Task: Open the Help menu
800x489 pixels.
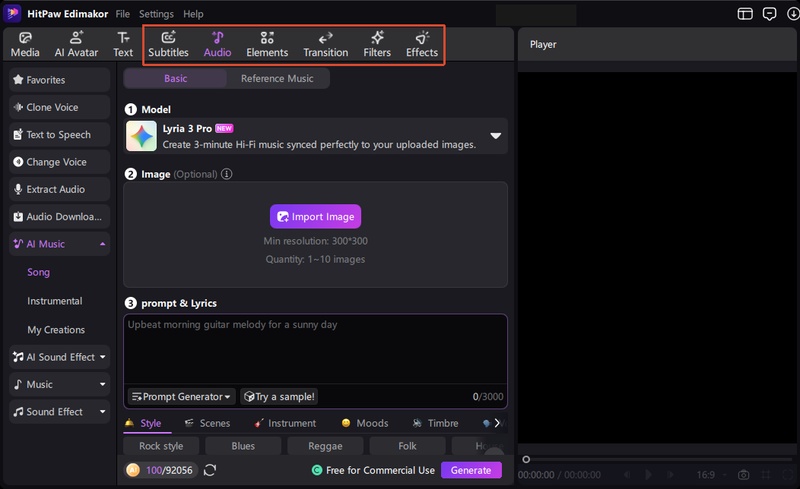Action: [193, 14]
